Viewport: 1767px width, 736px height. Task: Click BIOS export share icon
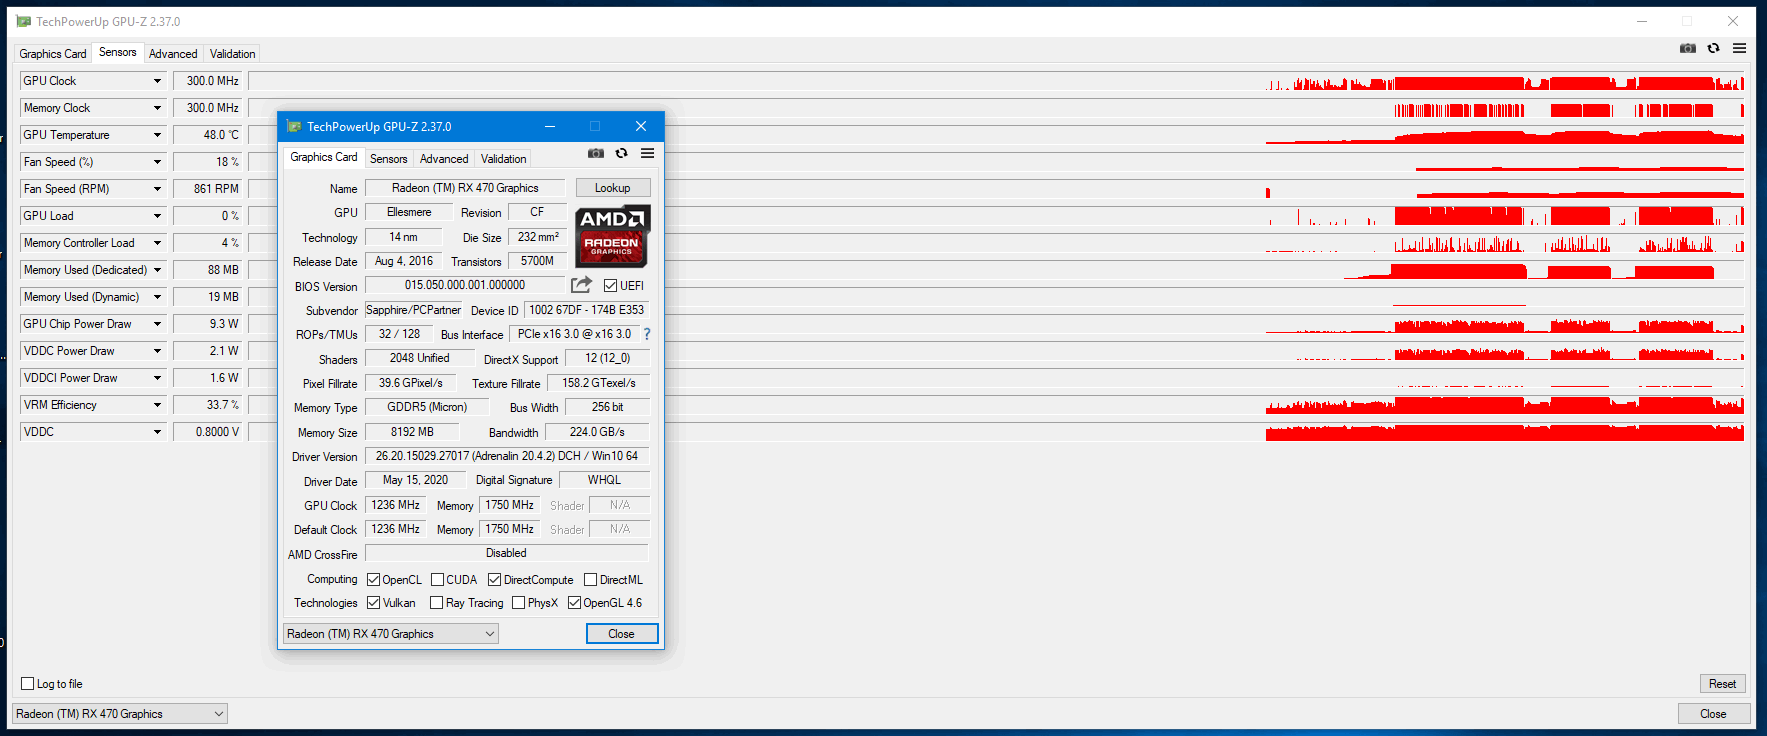[x=581, y=285]
